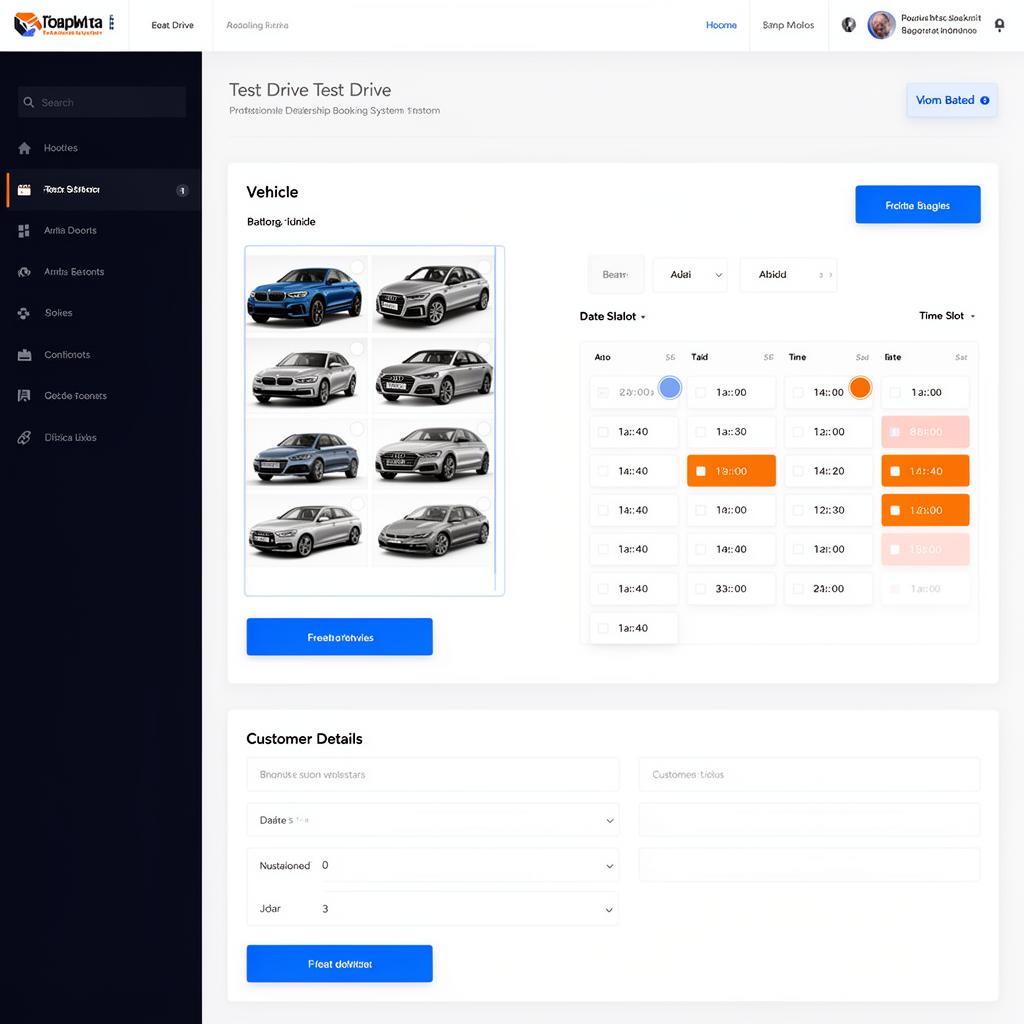The height and width of the screenshot is (1024, 1024).
Task: Select the blue BMW SUV radio button
Action: 357,266
